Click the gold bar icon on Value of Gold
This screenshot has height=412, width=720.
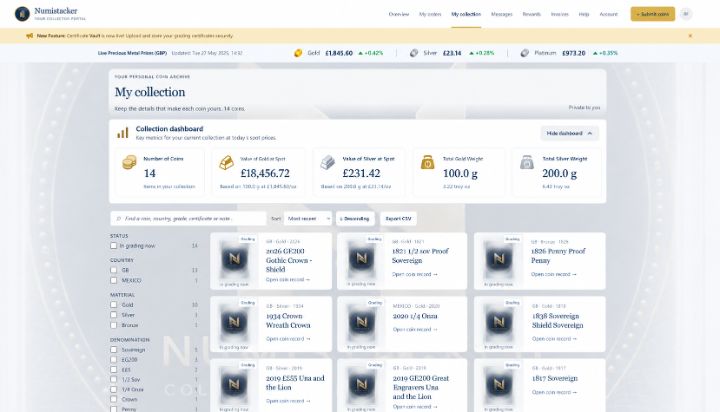click(226, 162)
